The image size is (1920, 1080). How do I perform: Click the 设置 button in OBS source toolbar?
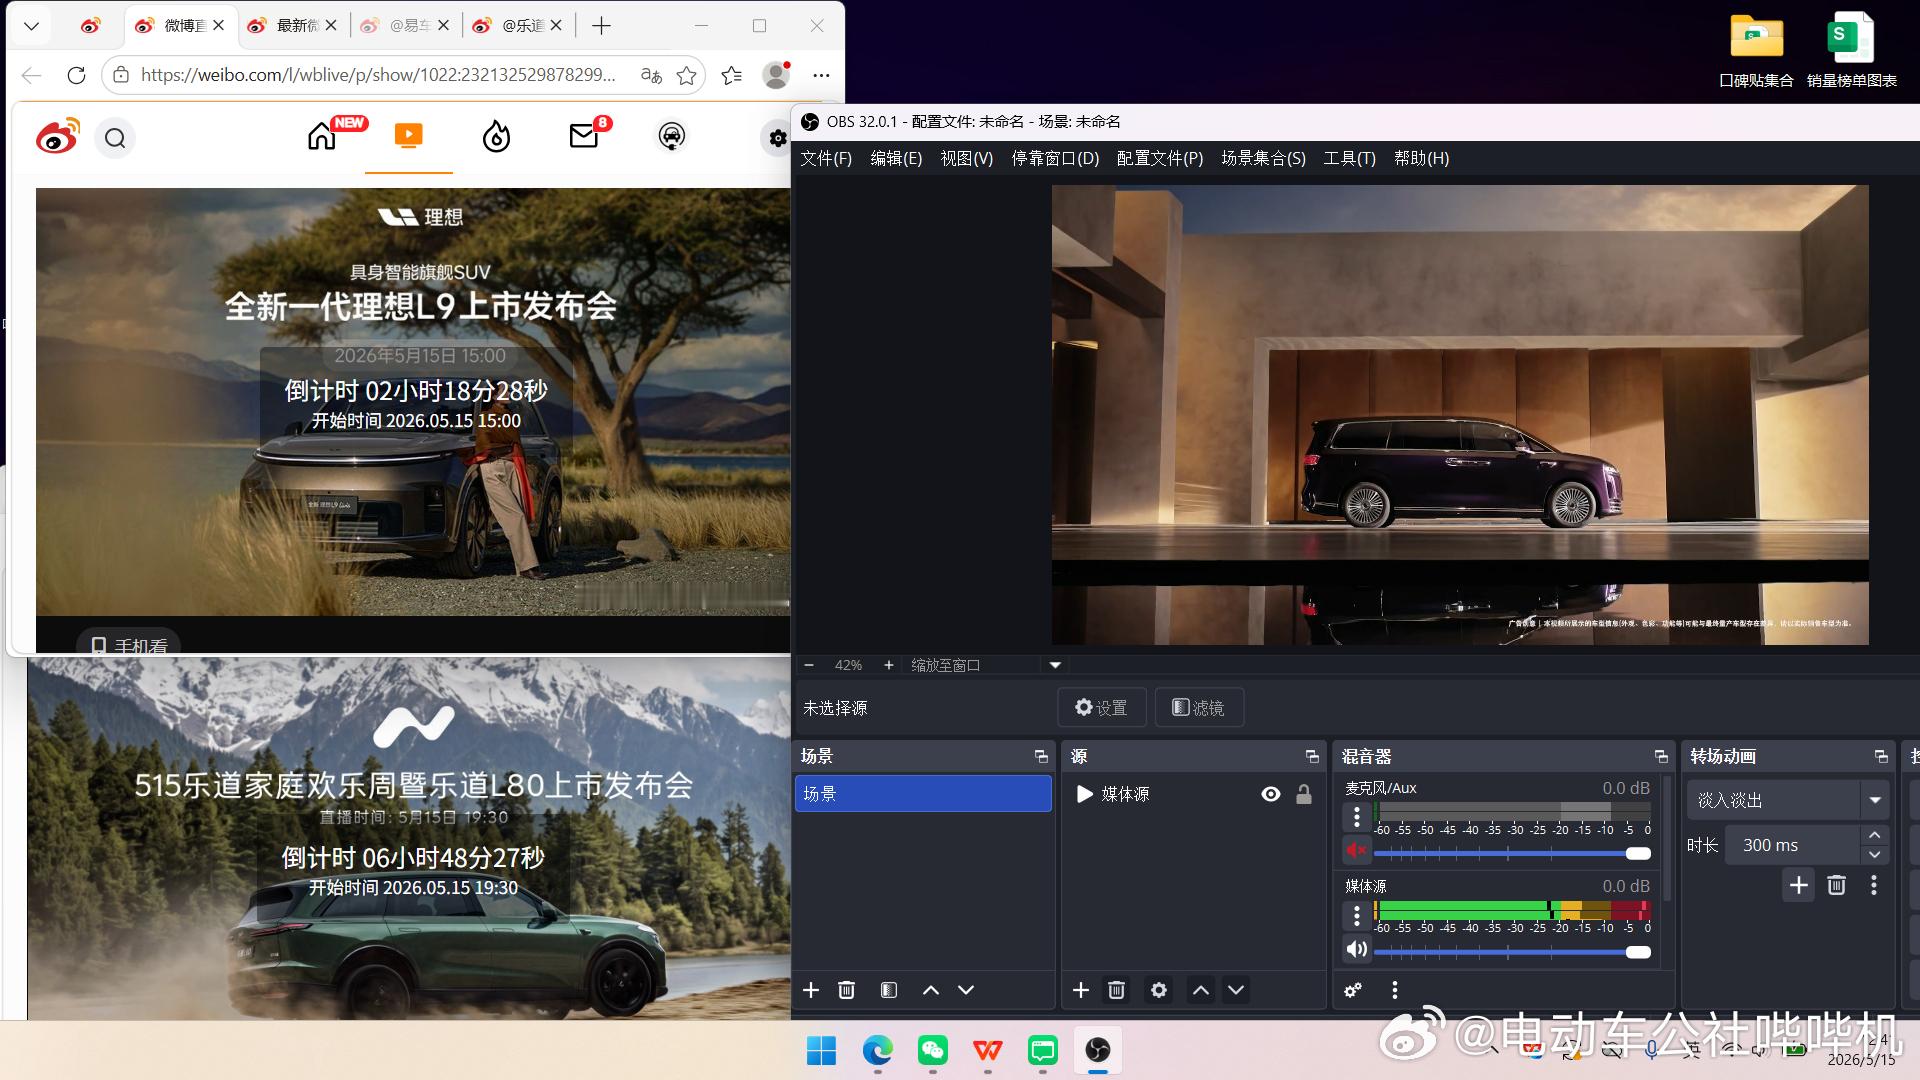coord(1101,708)
